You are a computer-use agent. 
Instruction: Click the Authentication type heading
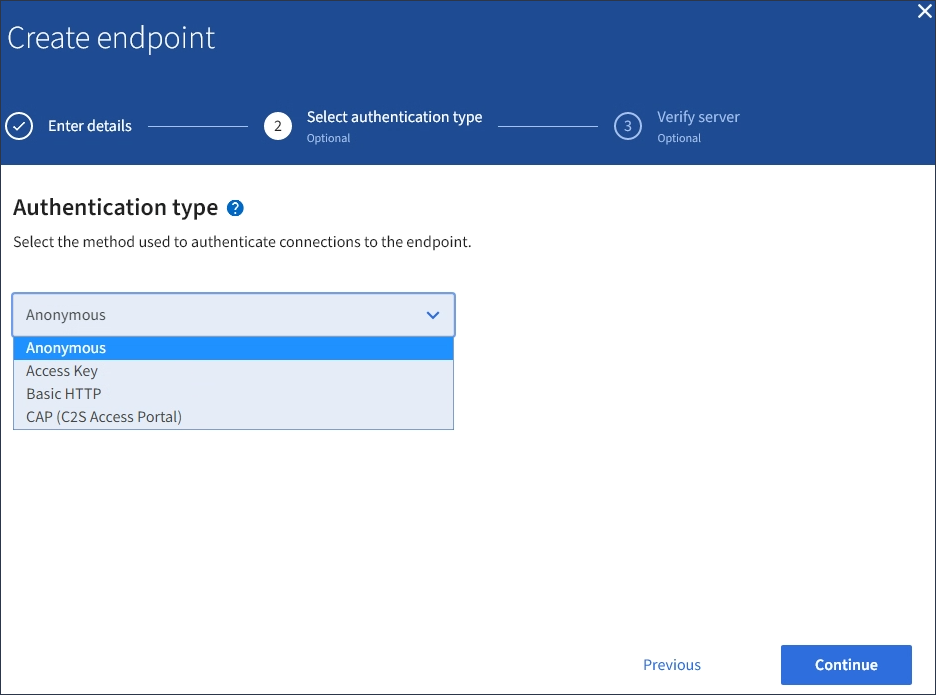point(115,208)
